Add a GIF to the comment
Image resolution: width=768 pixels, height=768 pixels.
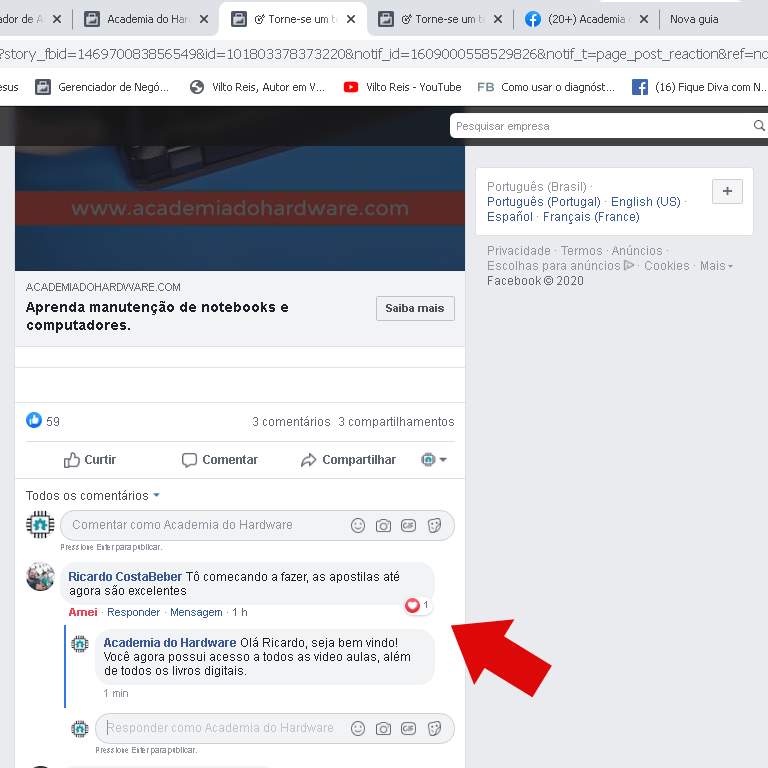(408, 526)
